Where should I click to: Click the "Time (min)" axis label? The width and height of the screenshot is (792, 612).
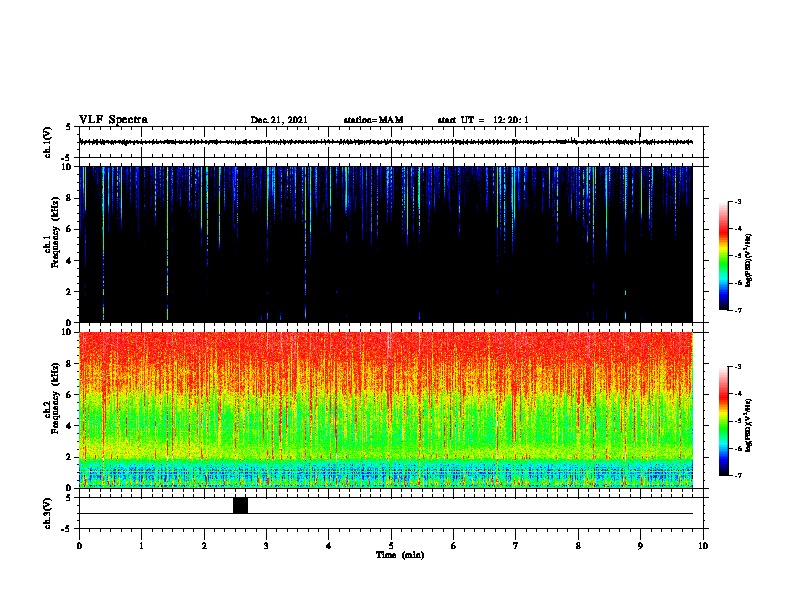[400, 555]
